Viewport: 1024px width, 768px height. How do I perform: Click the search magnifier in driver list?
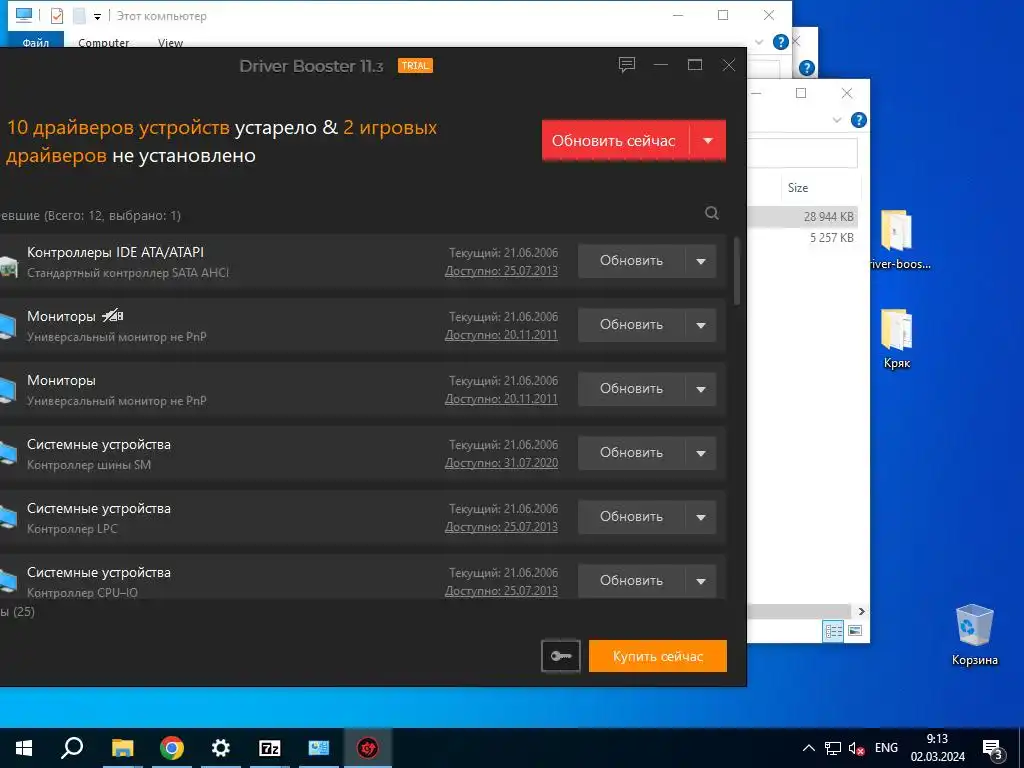coord(712,213)
